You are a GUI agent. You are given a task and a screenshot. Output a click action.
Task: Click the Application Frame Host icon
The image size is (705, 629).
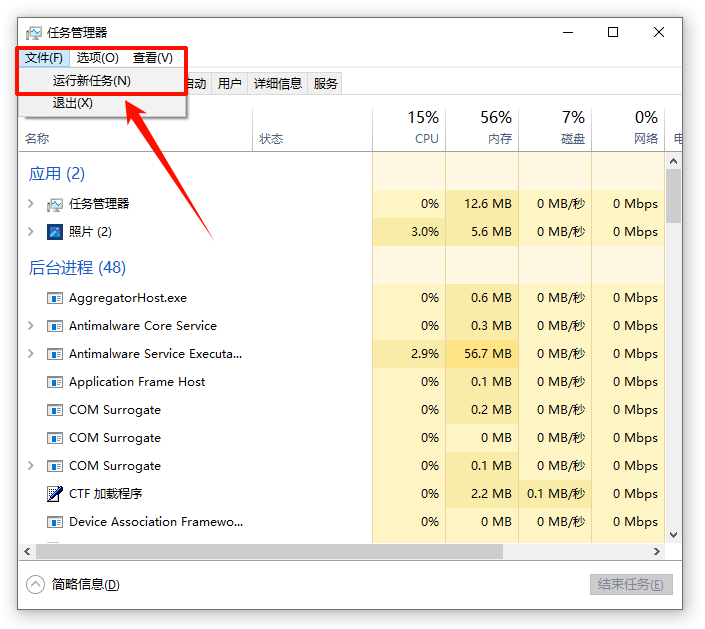point(55,382)
